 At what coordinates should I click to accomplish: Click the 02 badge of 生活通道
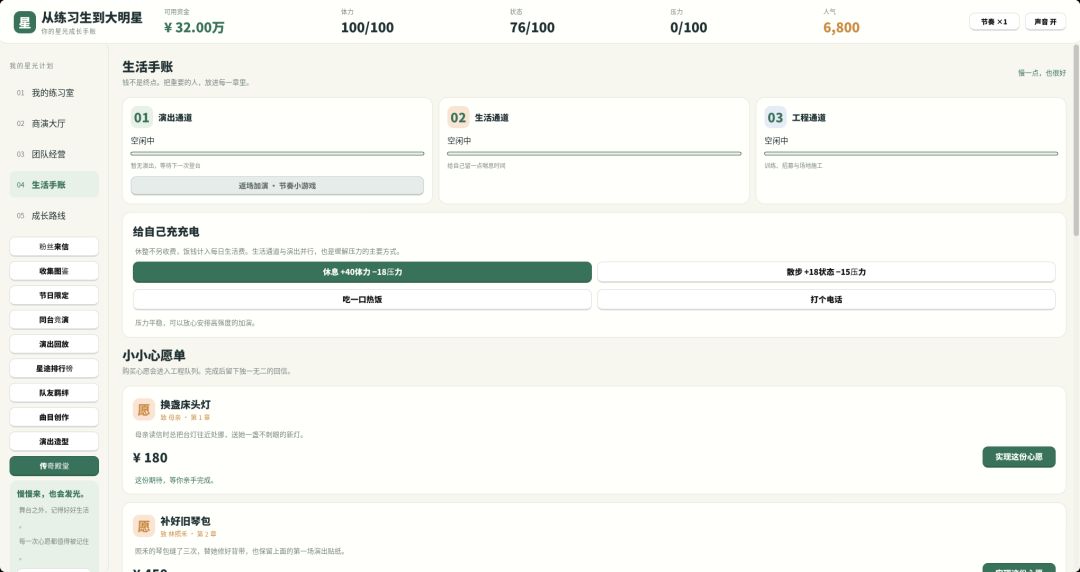458,117
